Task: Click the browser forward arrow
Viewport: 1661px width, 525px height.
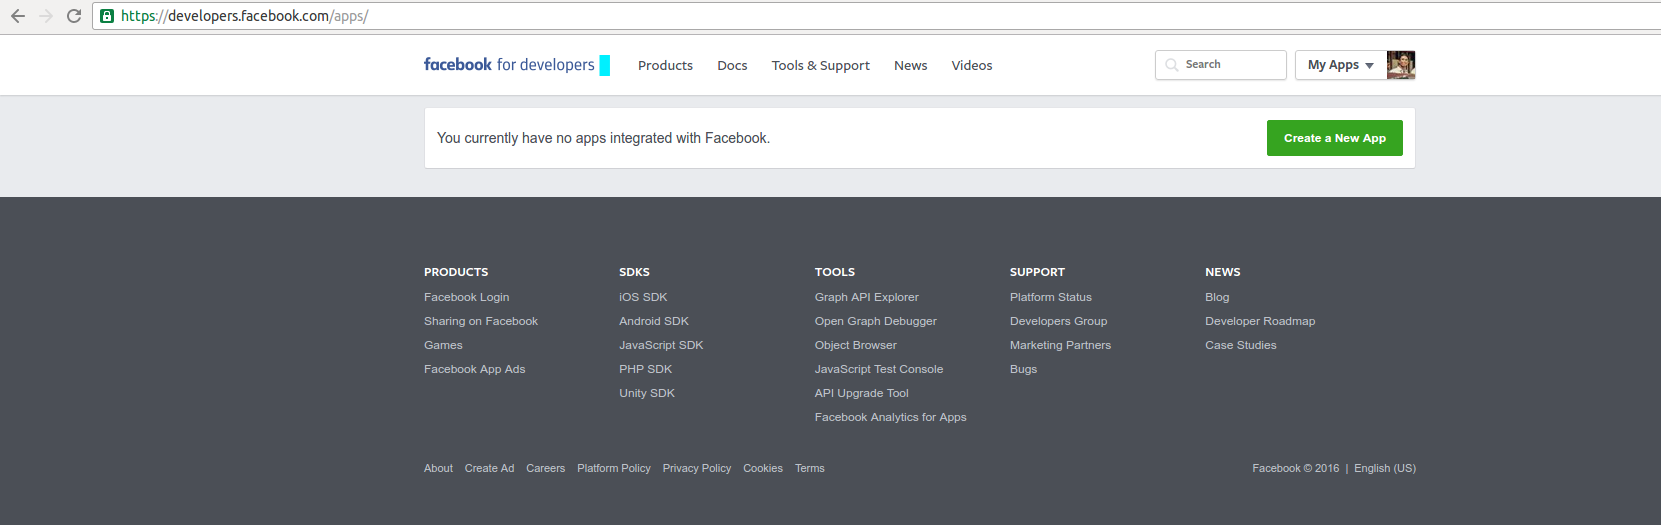Action: coord(46,16)
